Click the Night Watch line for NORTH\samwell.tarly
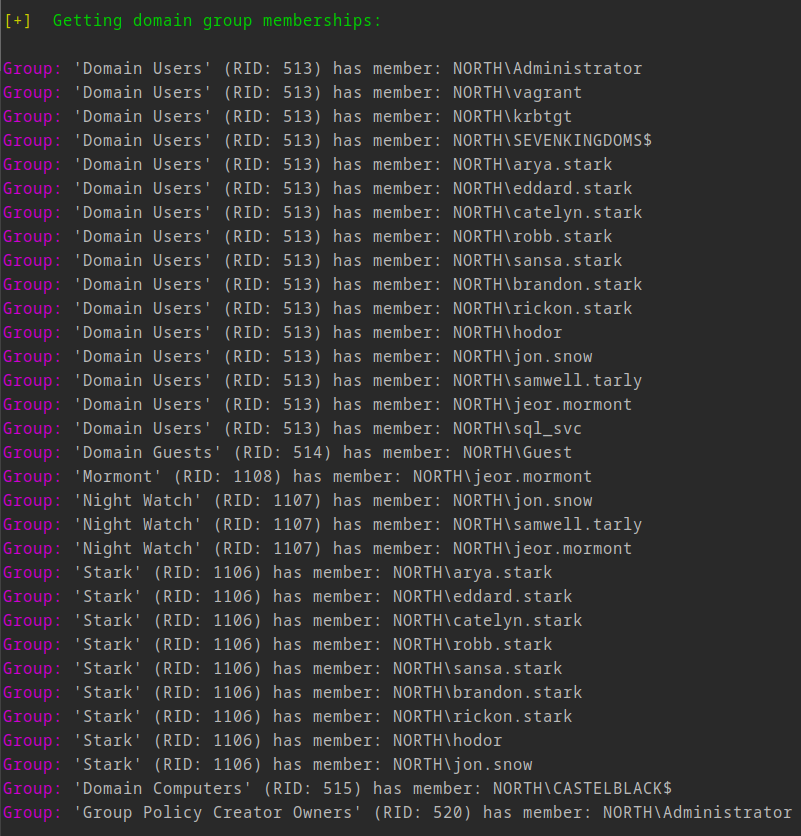This screenshot has height=836, width=801. pos(323,525)
